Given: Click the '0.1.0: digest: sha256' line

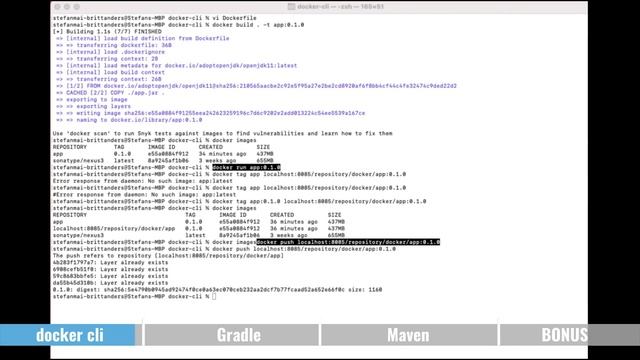Looking at the screenshot, I should [217, 290].
